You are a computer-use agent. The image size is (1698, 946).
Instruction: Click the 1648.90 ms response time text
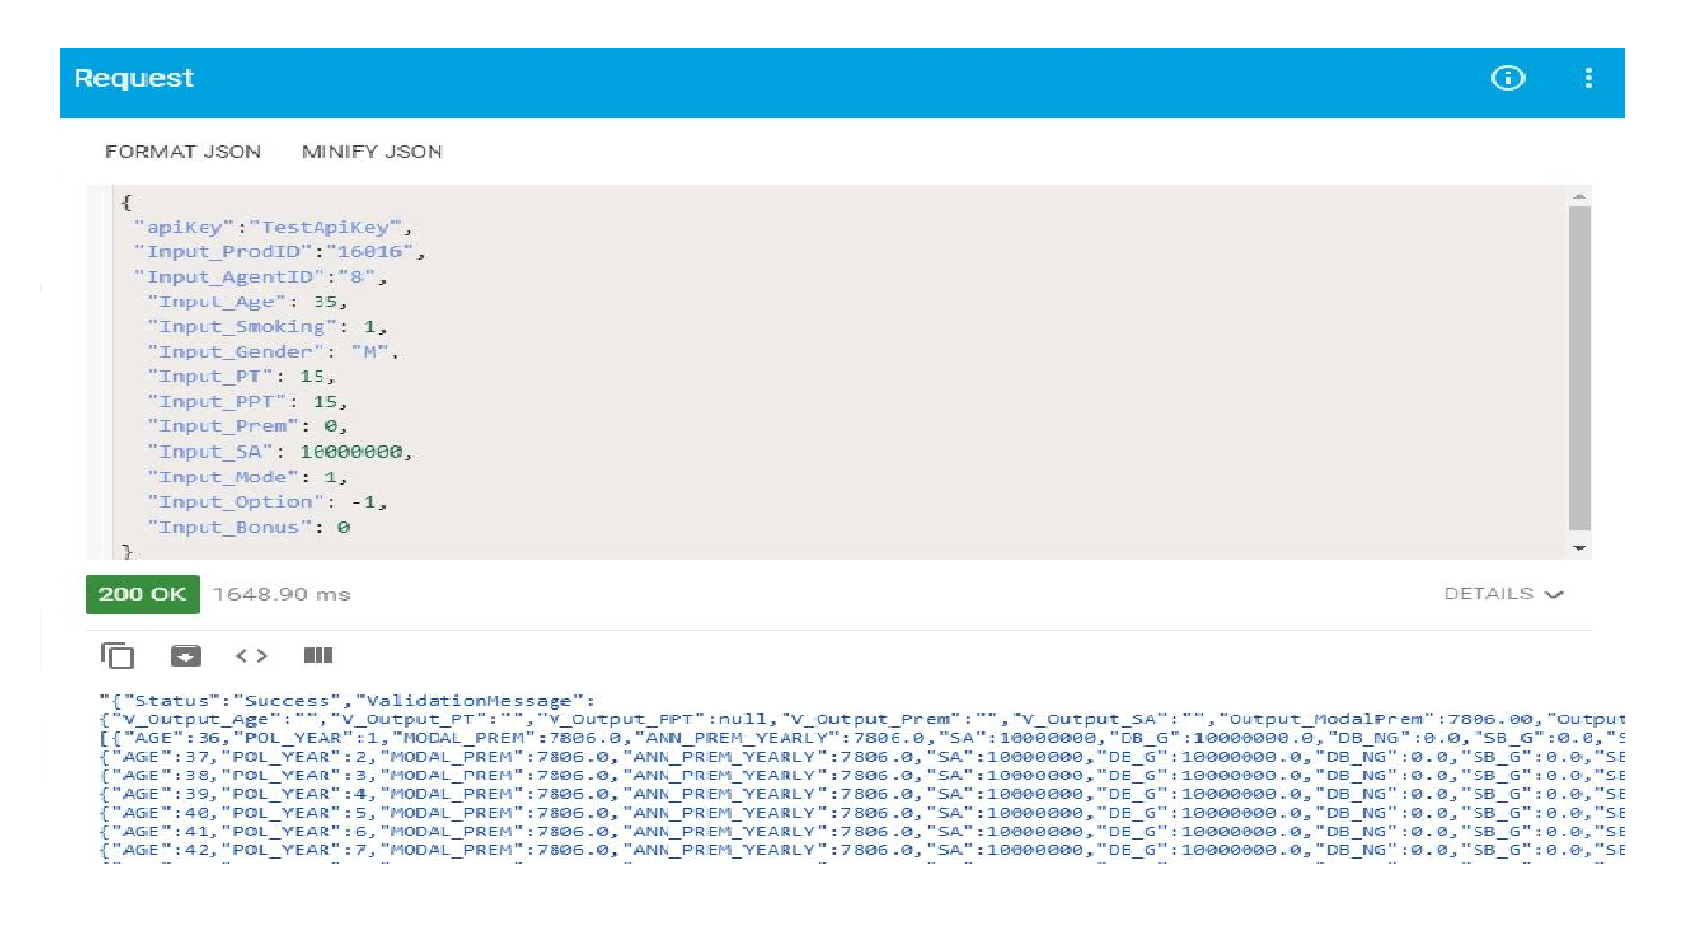[281, 594]
